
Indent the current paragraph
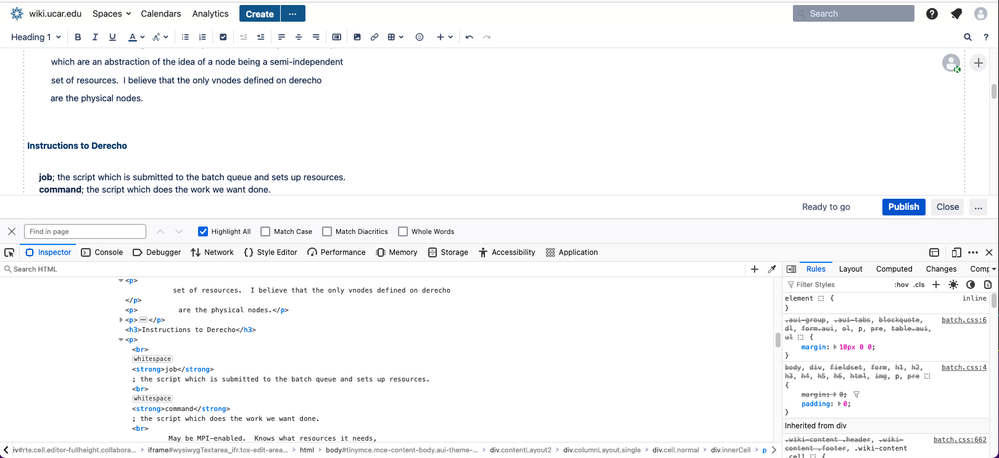(261, 37)
